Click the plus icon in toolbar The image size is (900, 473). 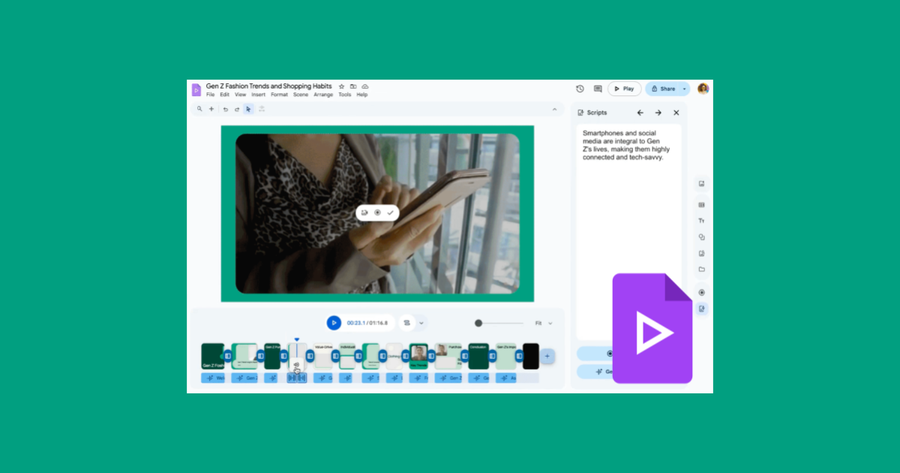coord(211,109)
